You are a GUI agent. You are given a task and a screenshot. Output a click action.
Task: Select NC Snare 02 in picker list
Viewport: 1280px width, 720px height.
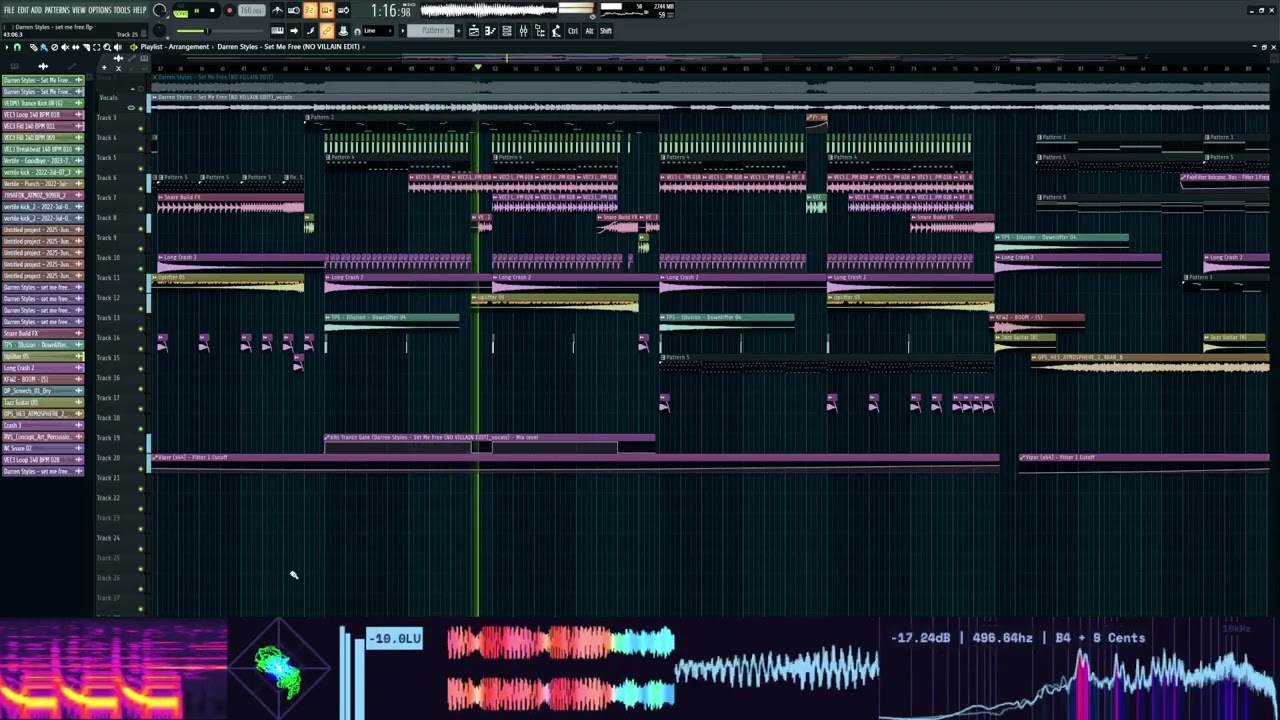tap(43, 448)
